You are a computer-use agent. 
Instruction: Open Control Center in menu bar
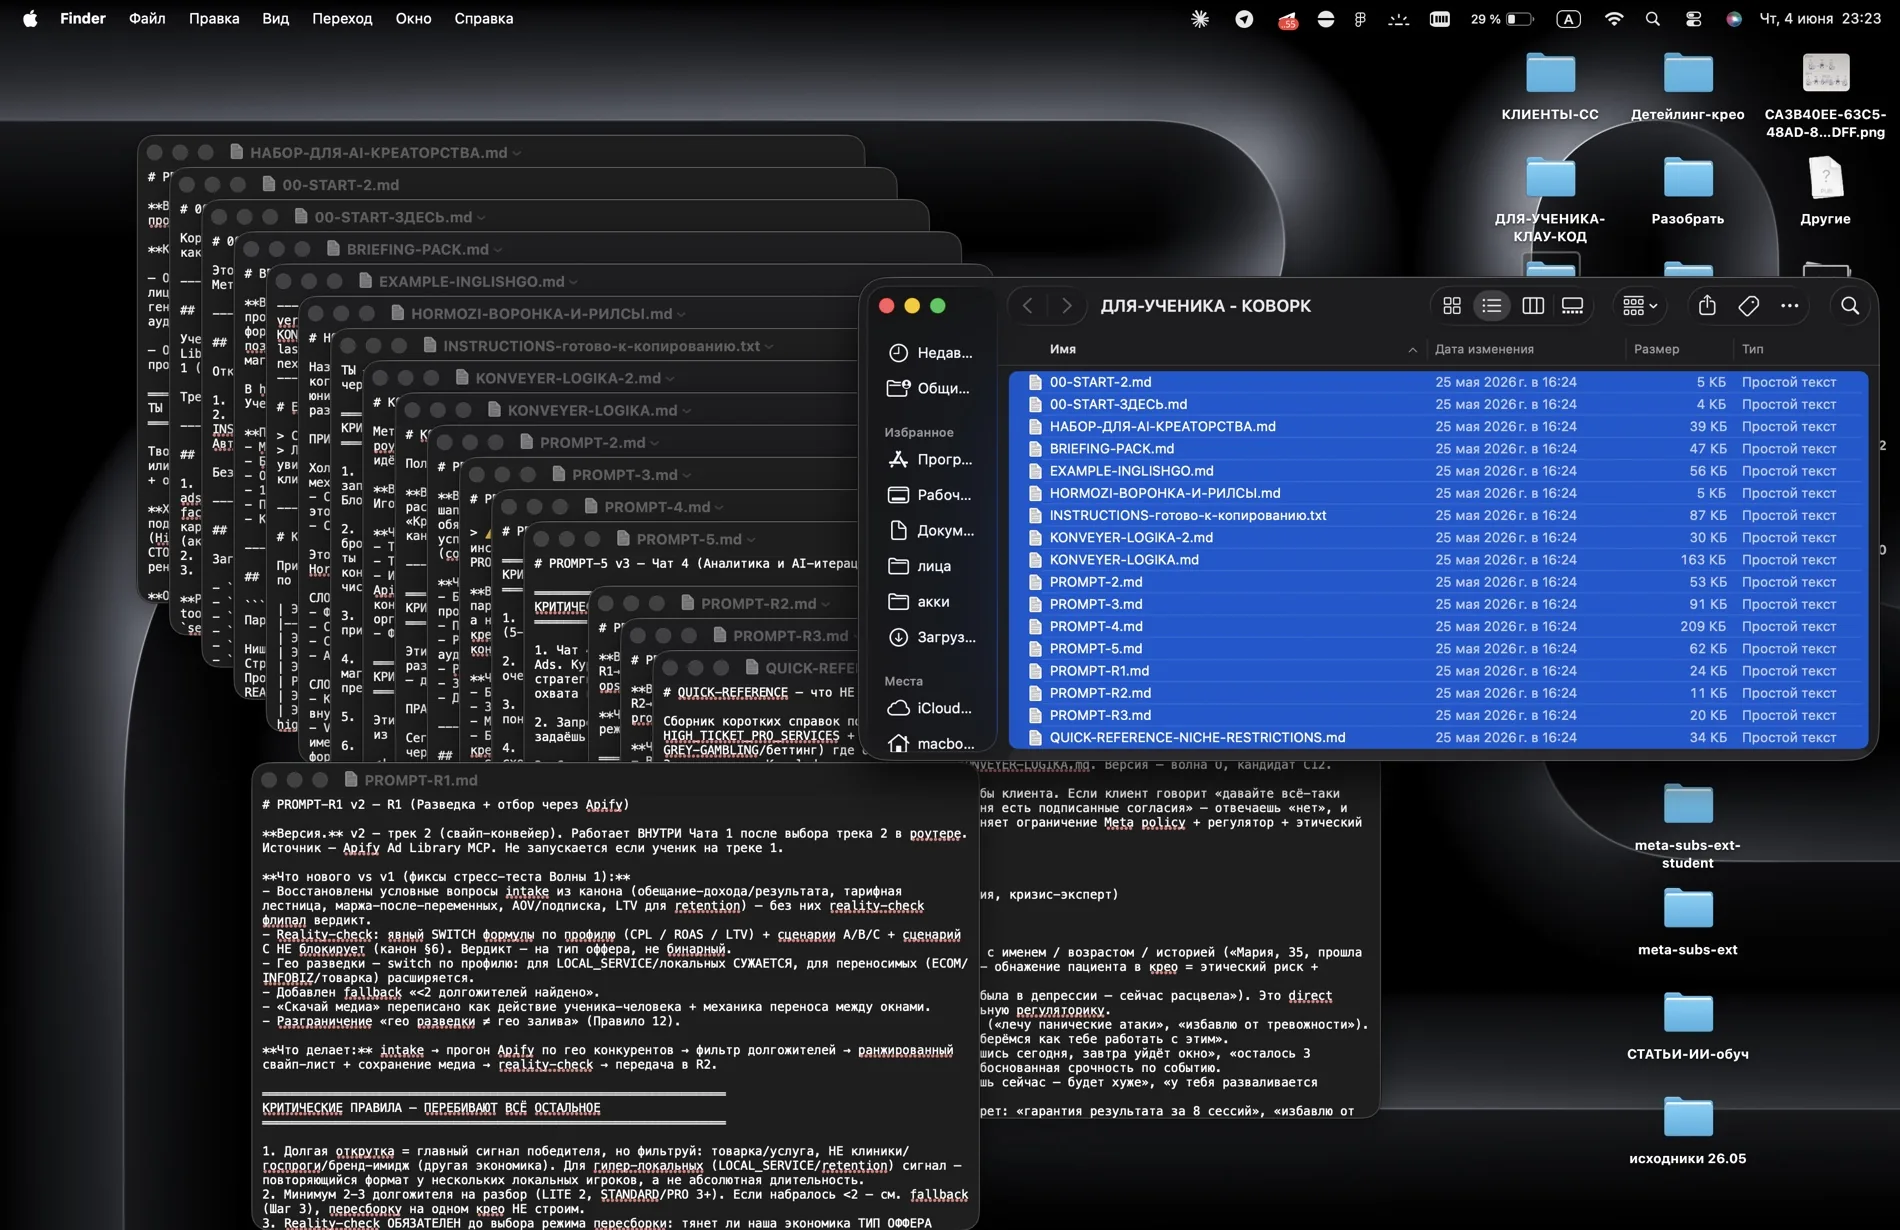coord(1693,18)
